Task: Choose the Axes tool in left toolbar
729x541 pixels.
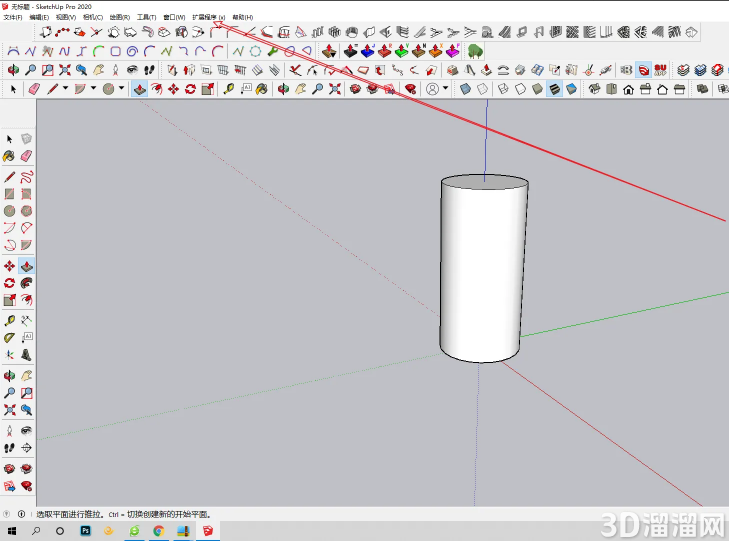Action: coord(9,355)
